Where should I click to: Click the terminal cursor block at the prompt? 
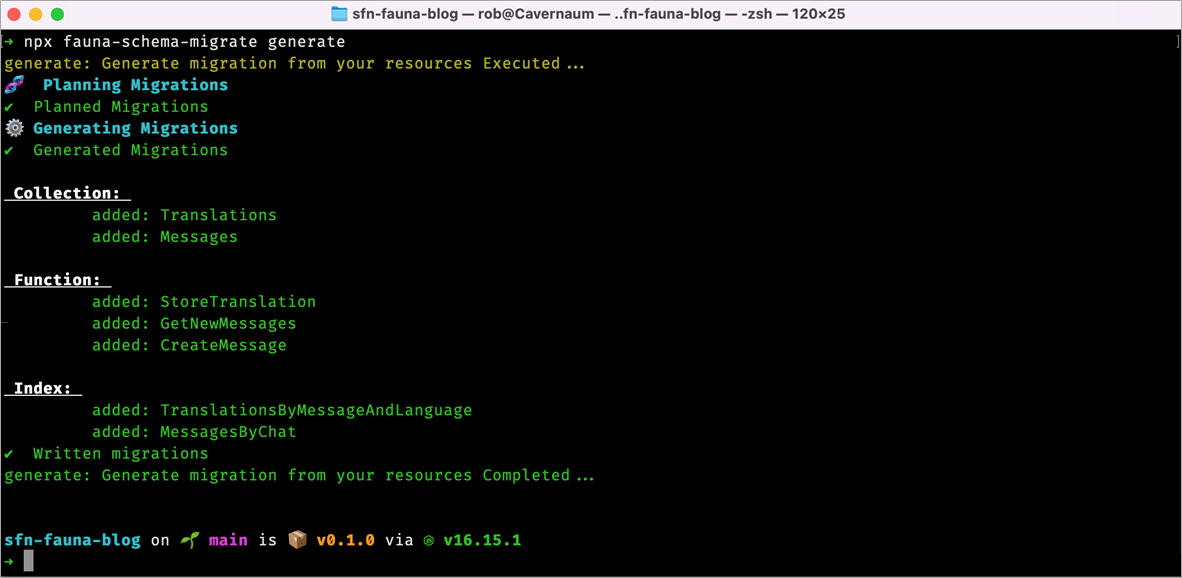pos(29,561)
